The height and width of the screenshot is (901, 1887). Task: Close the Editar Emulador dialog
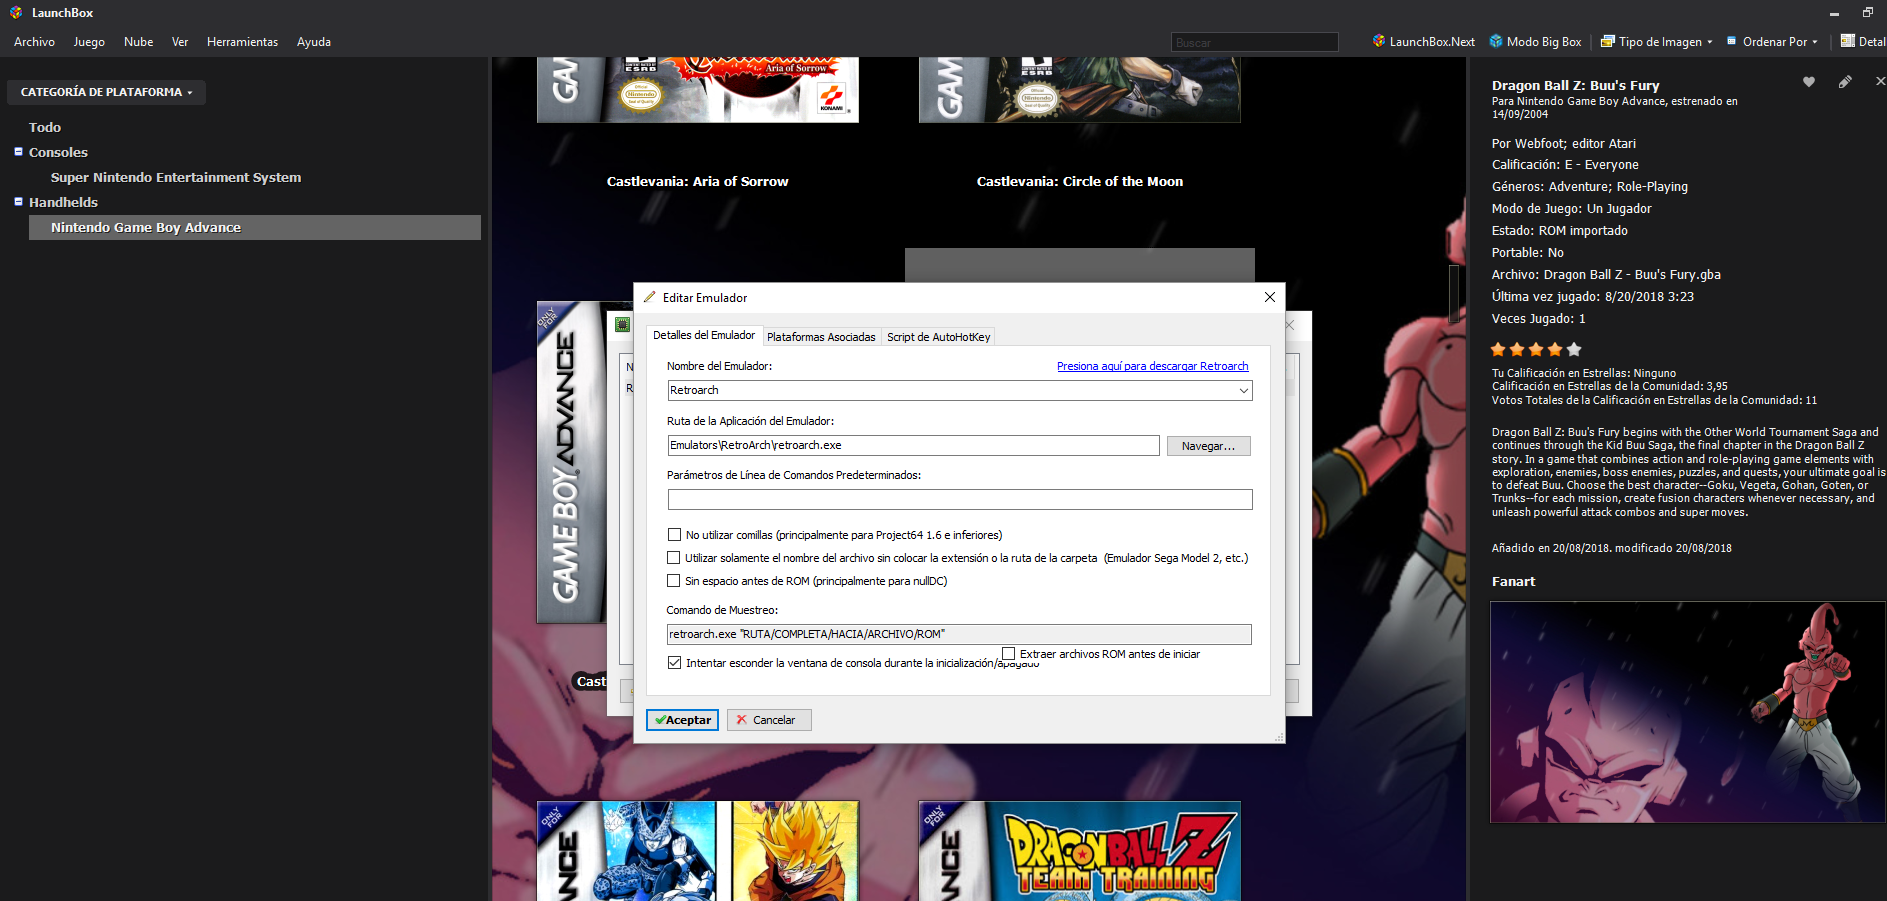click(x=1270, y=297)
